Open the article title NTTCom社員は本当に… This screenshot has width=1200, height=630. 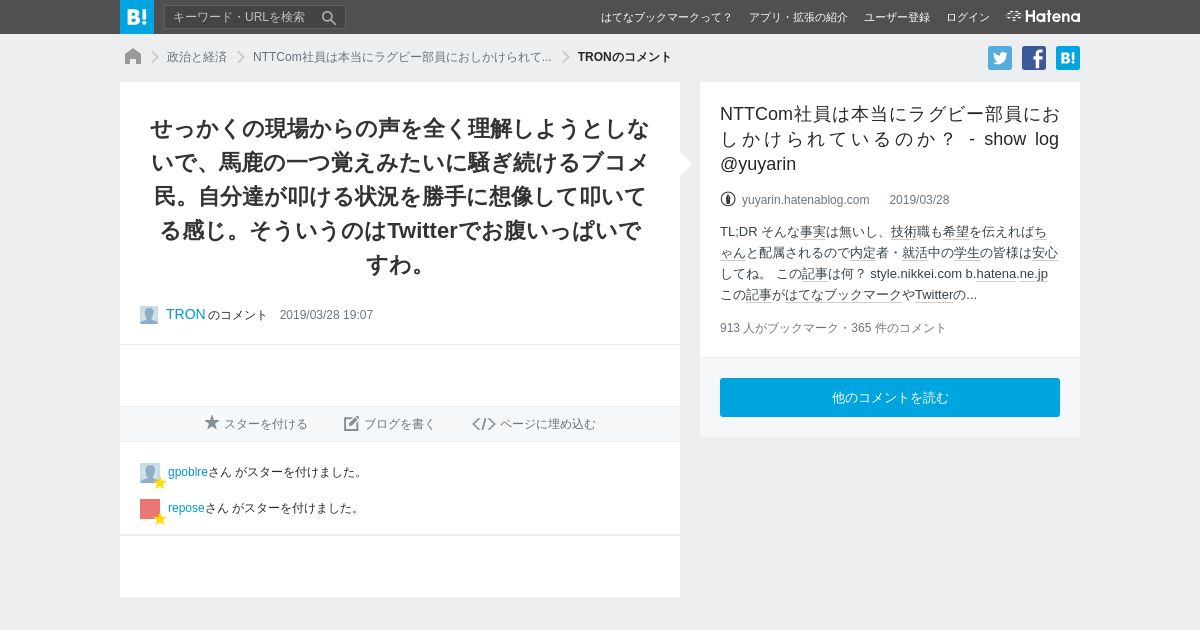coord(889,139)
